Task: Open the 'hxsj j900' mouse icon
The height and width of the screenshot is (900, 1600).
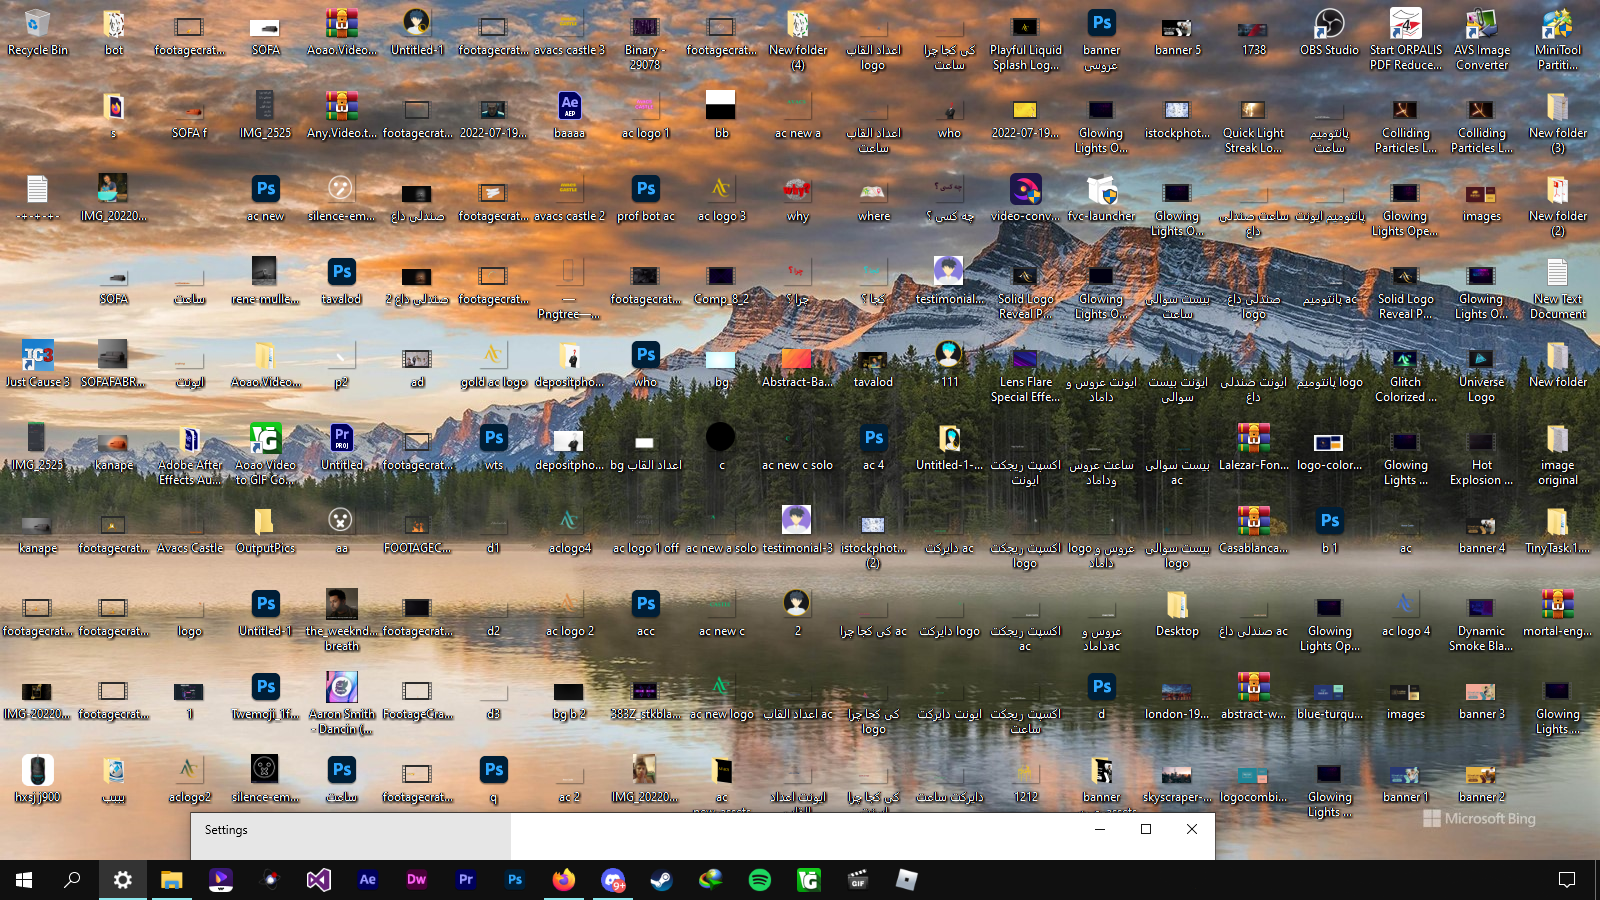Action: (x=38, y=779)
